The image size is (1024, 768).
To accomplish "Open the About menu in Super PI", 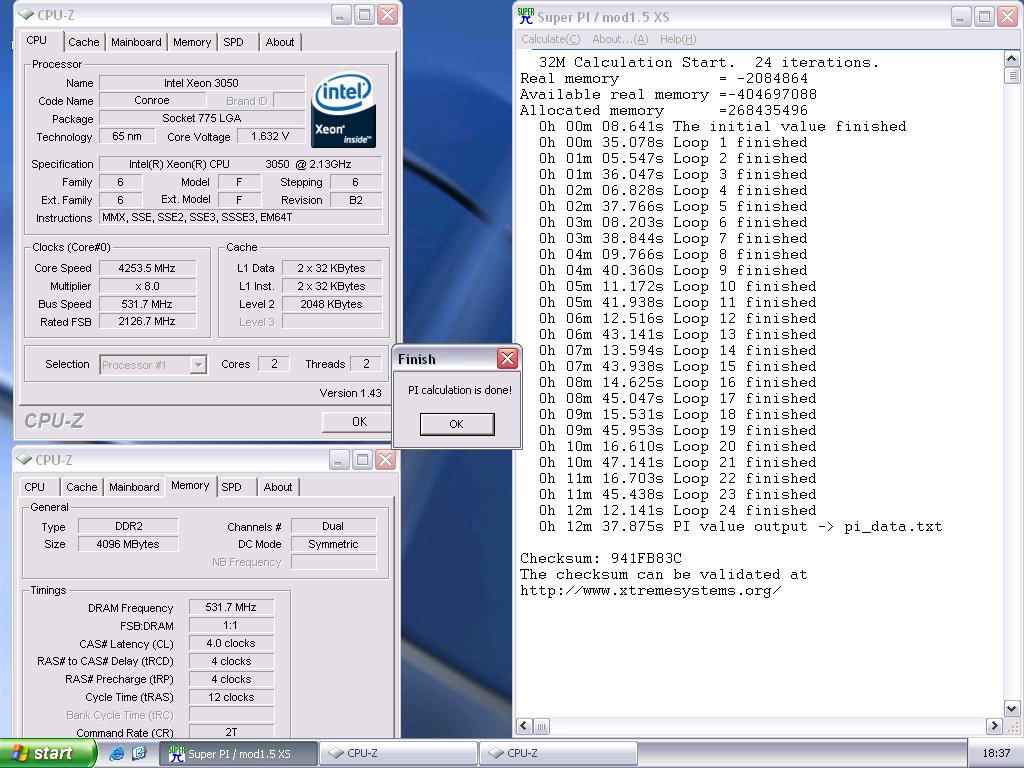I will coord(620,39).
